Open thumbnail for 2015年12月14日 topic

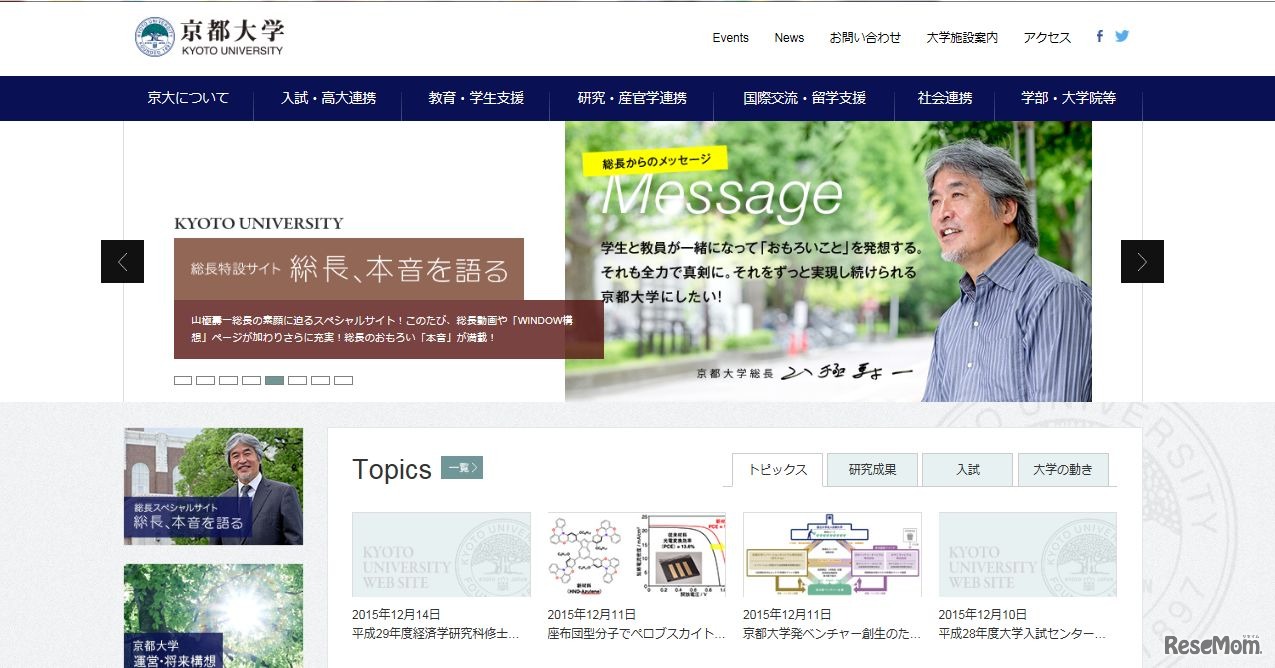[441, 554]
